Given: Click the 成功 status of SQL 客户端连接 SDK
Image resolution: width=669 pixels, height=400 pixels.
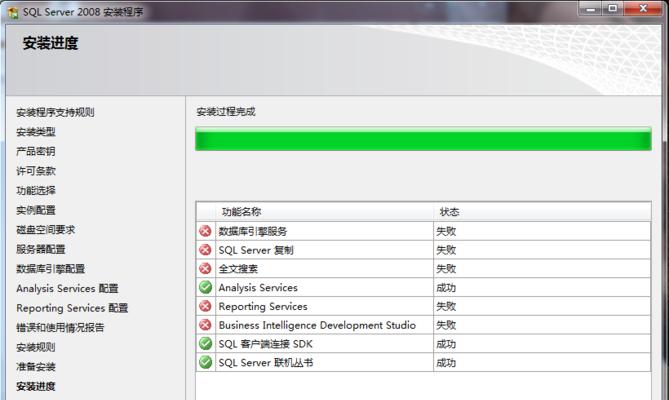Looking at the screenshot, I should (x=446, y=344).
